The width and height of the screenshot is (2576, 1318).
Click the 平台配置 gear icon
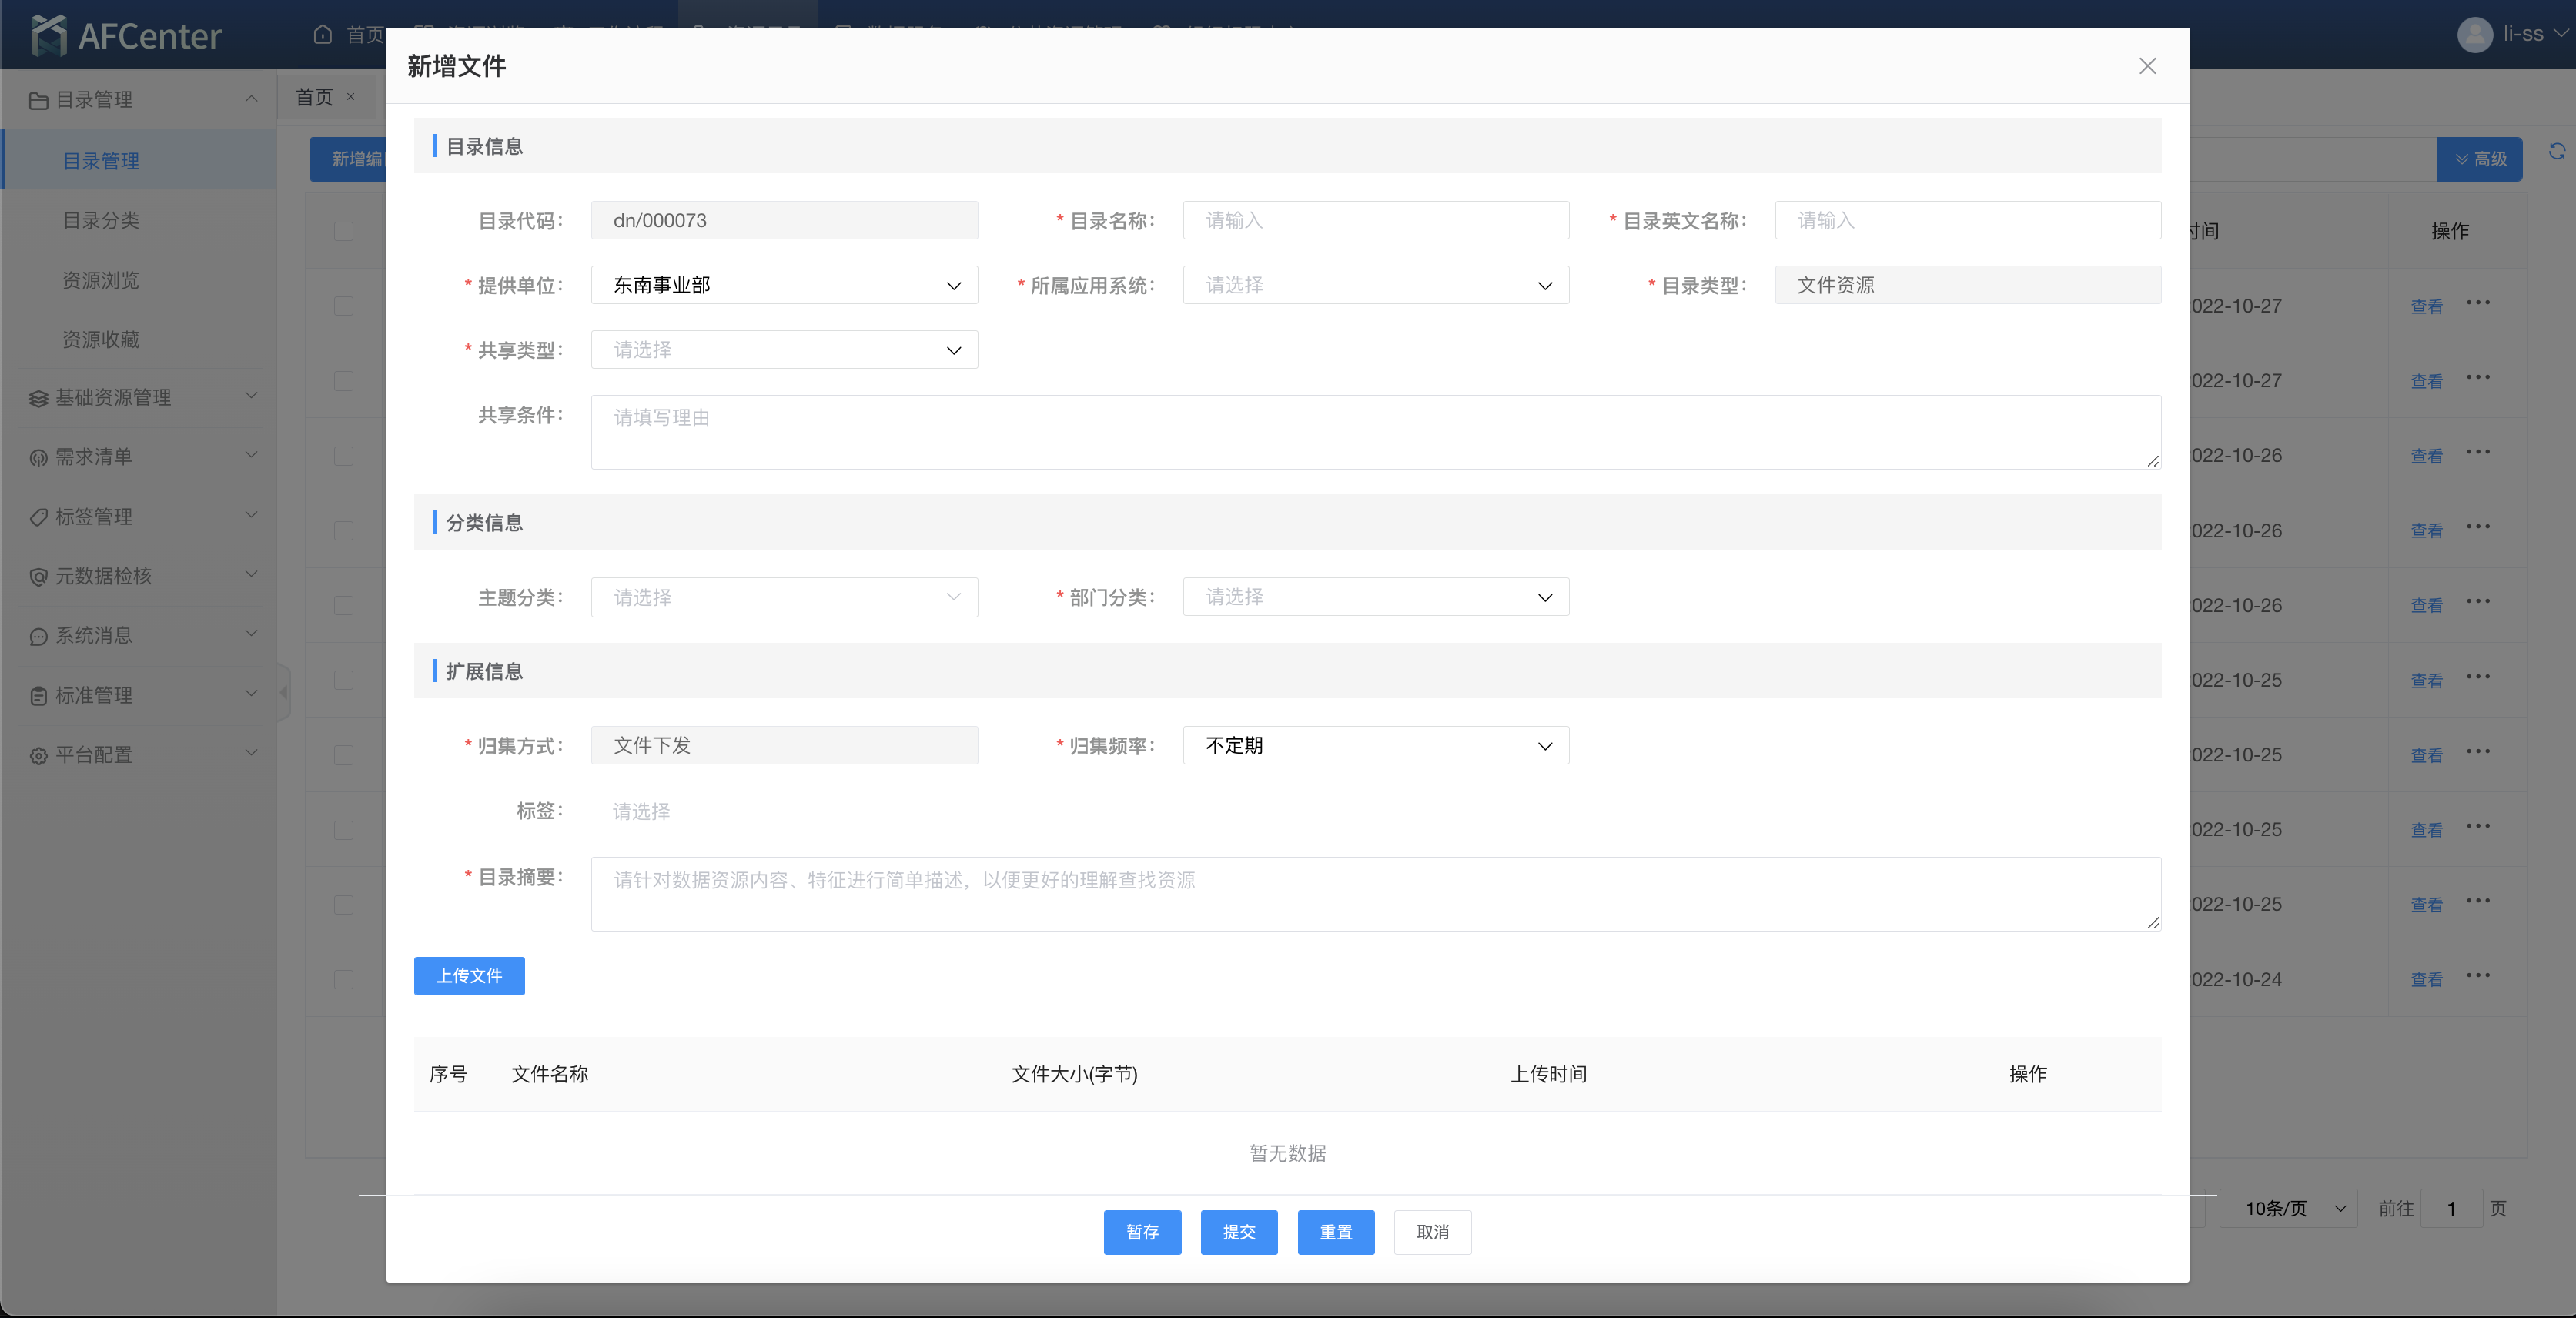pos(39,755)
